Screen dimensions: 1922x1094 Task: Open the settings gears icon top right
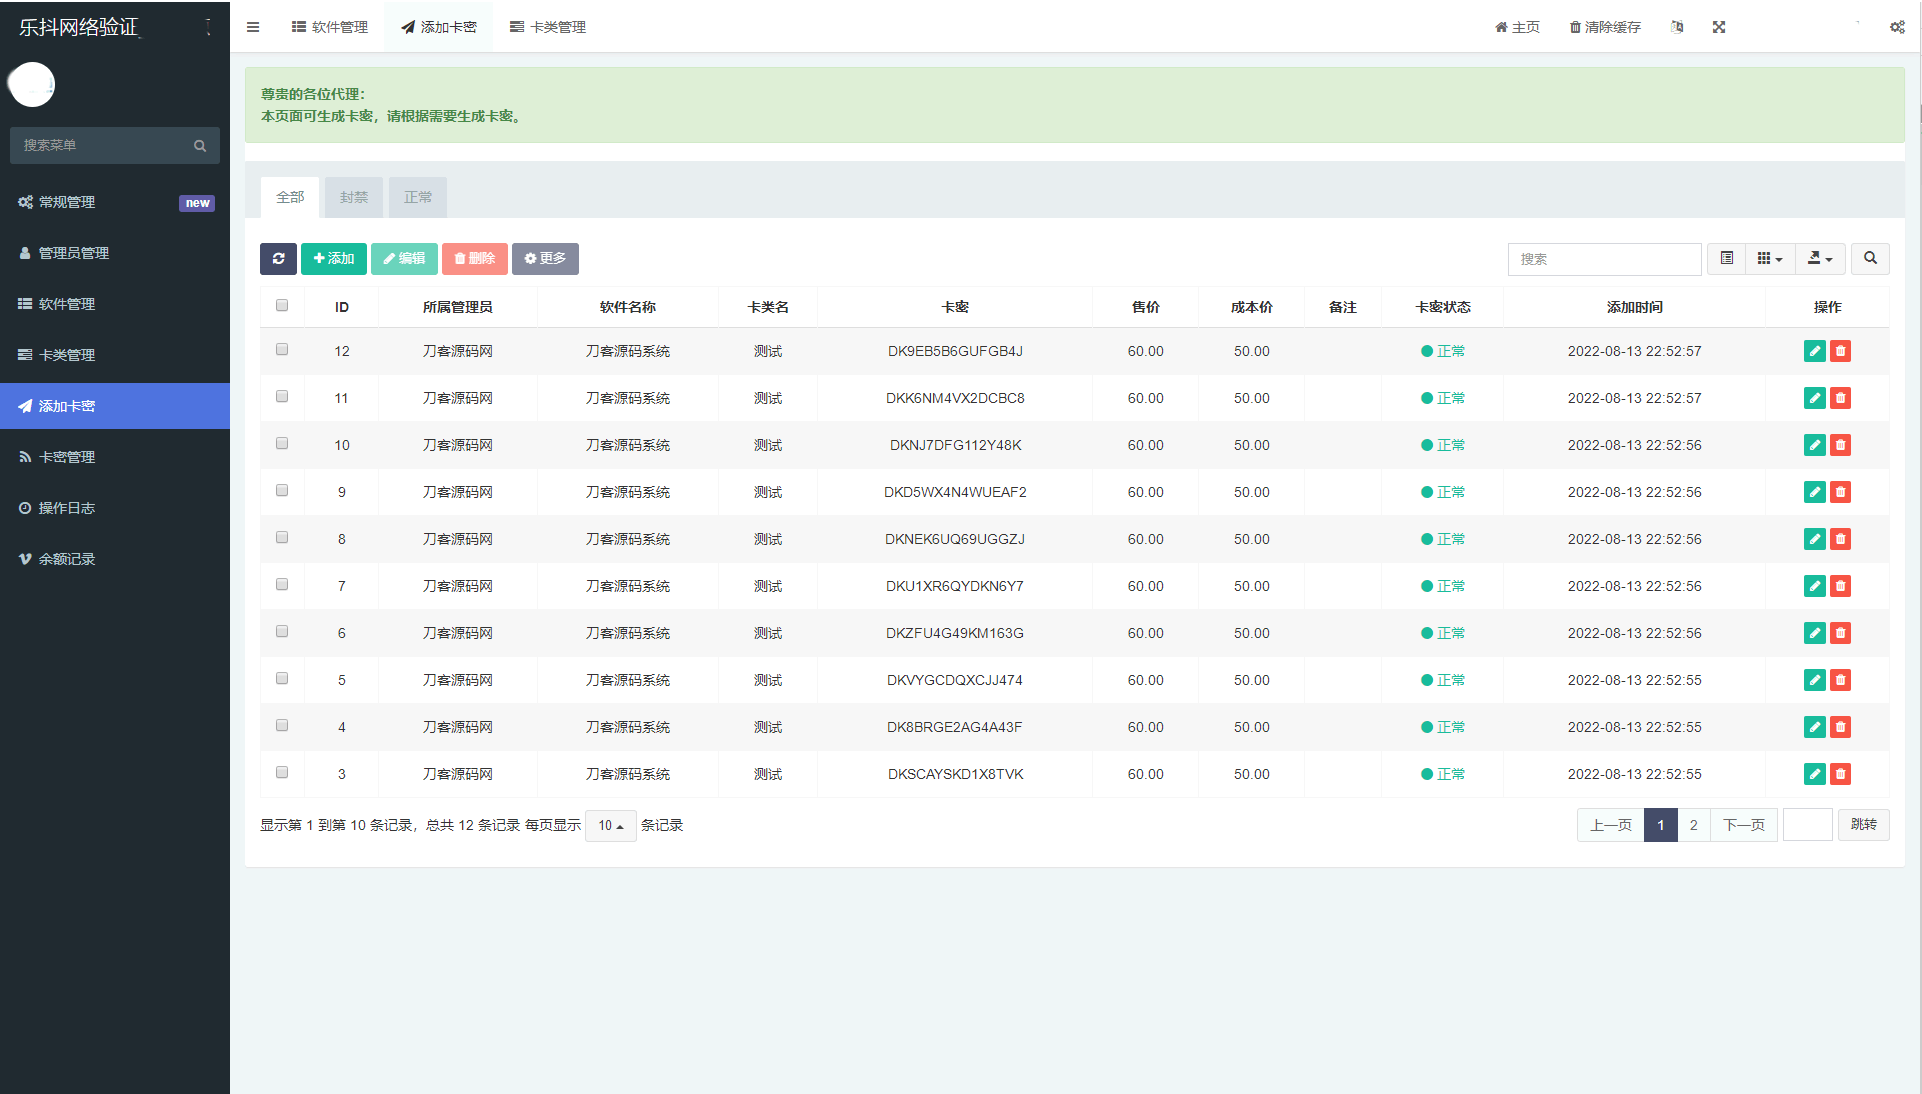[x=1897, y=27]
